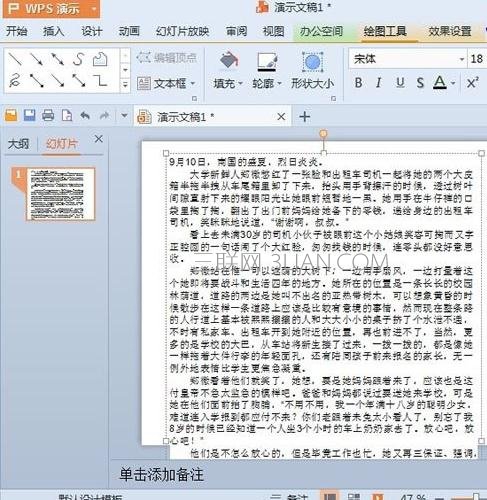Open the 宋体 font name dropdown
Viewport: 487px width, 500px height.
point(462,59)
